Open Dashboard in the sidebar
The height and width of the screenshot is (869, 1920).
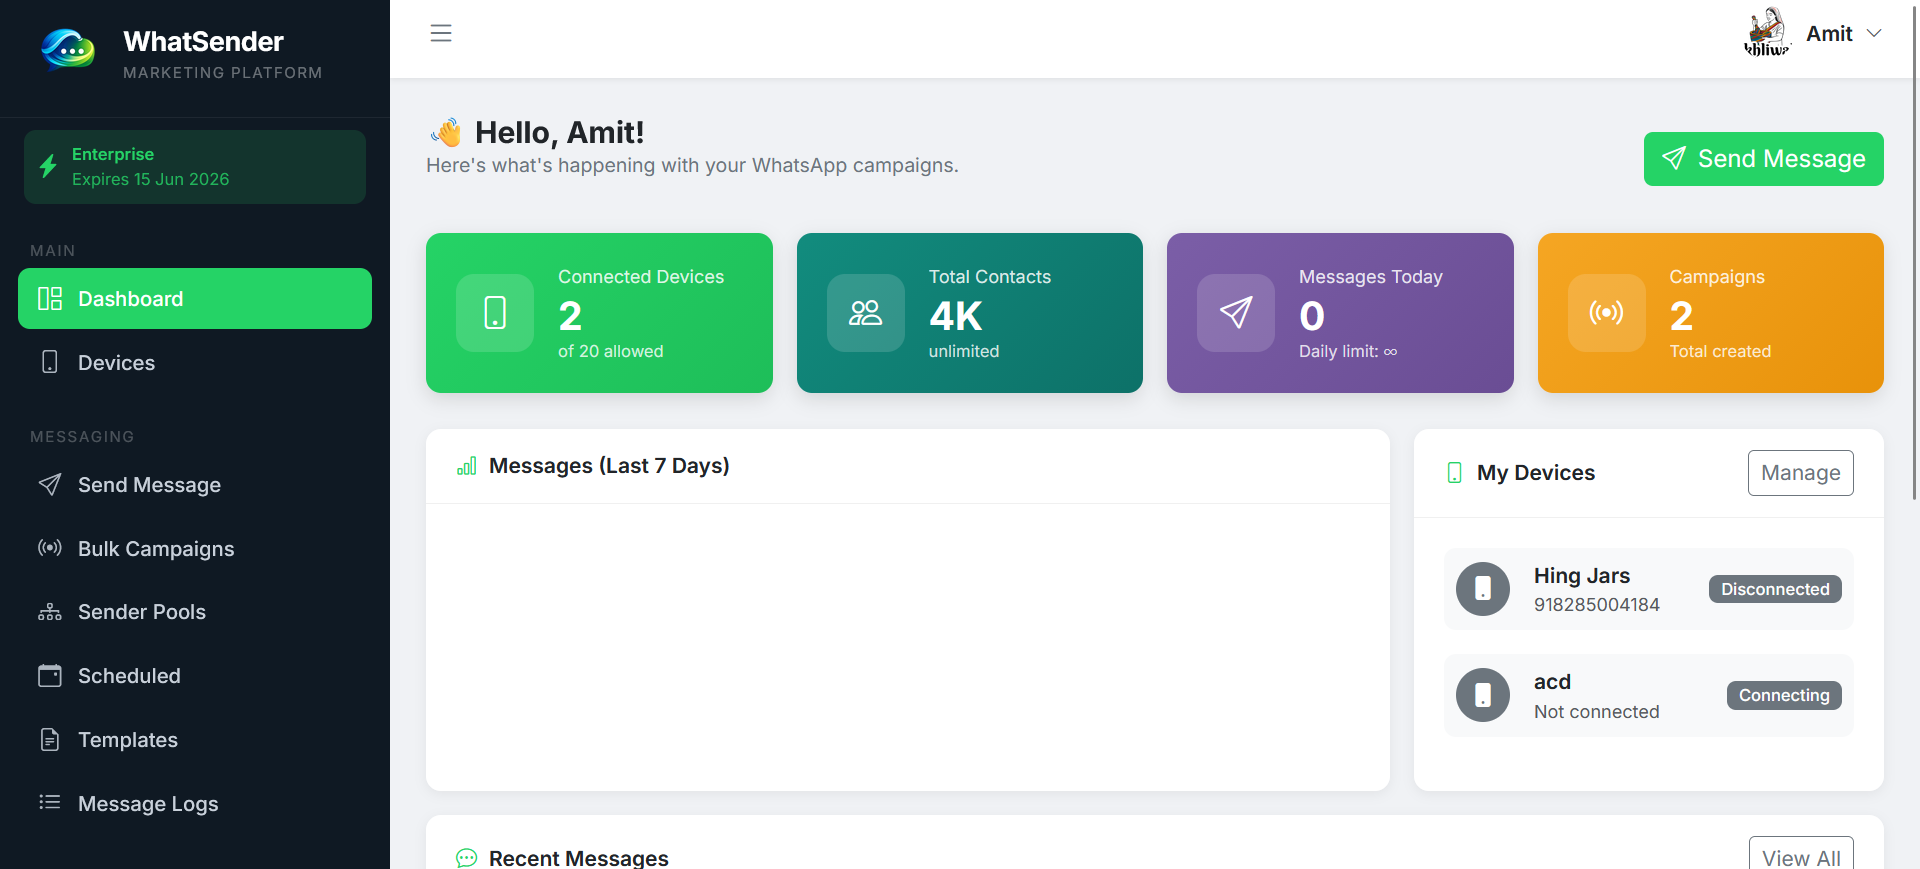pyautogui.click(x=195, y=298)
